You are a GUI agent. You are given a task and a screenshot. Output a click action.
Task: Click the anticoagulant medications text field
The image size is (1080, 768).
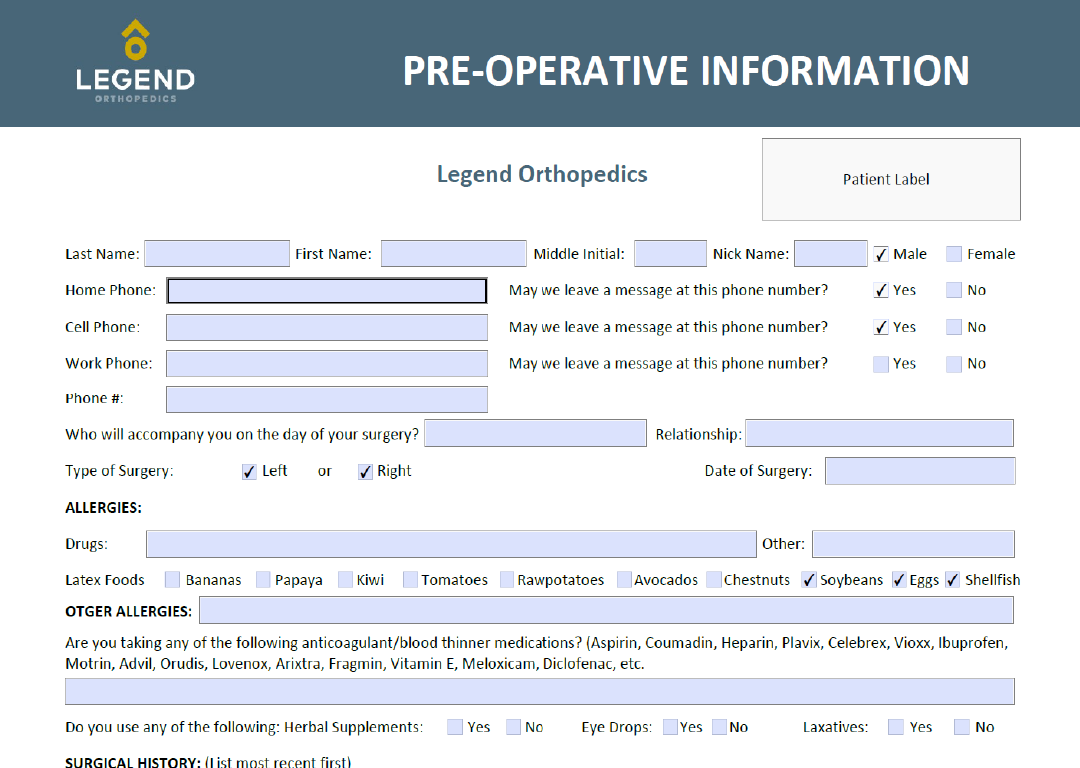tap(540, 692)
